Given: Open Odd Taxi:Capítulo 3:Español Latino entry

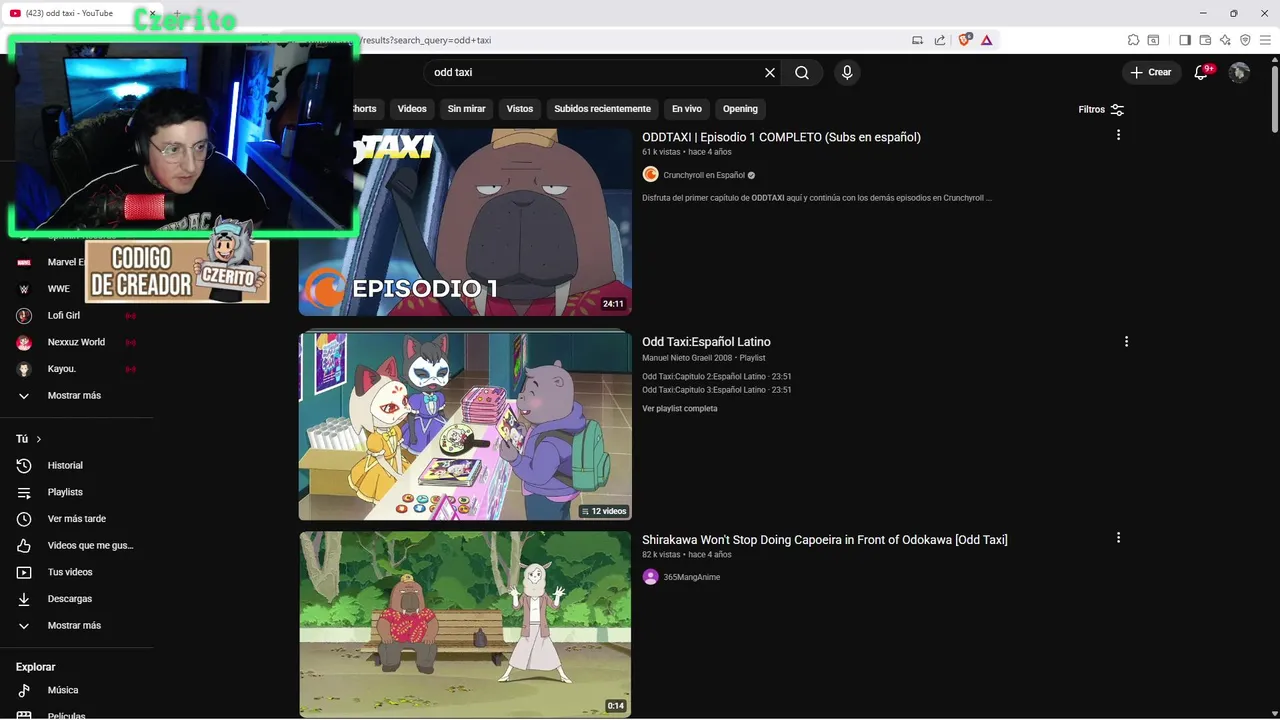Looking at the screenshot, I should (x=717, y=389).
